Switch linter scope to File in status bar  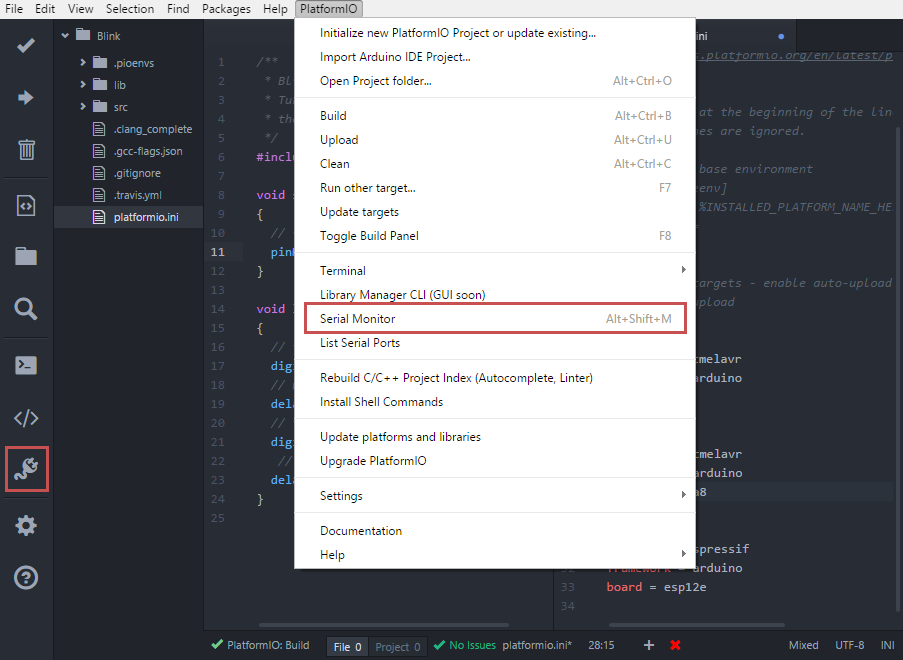coord(348,647)
